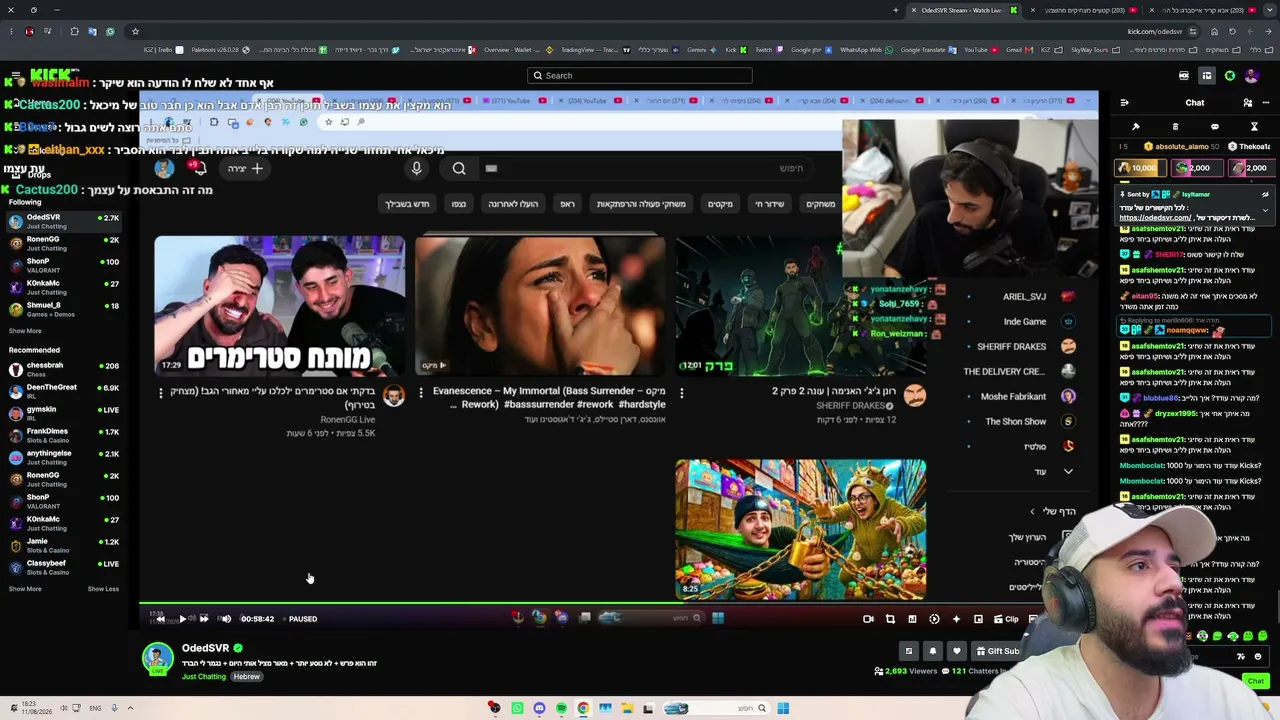The image size is (1280, 720).
Task: Click the Windows Start button
Action: [783, 708]
